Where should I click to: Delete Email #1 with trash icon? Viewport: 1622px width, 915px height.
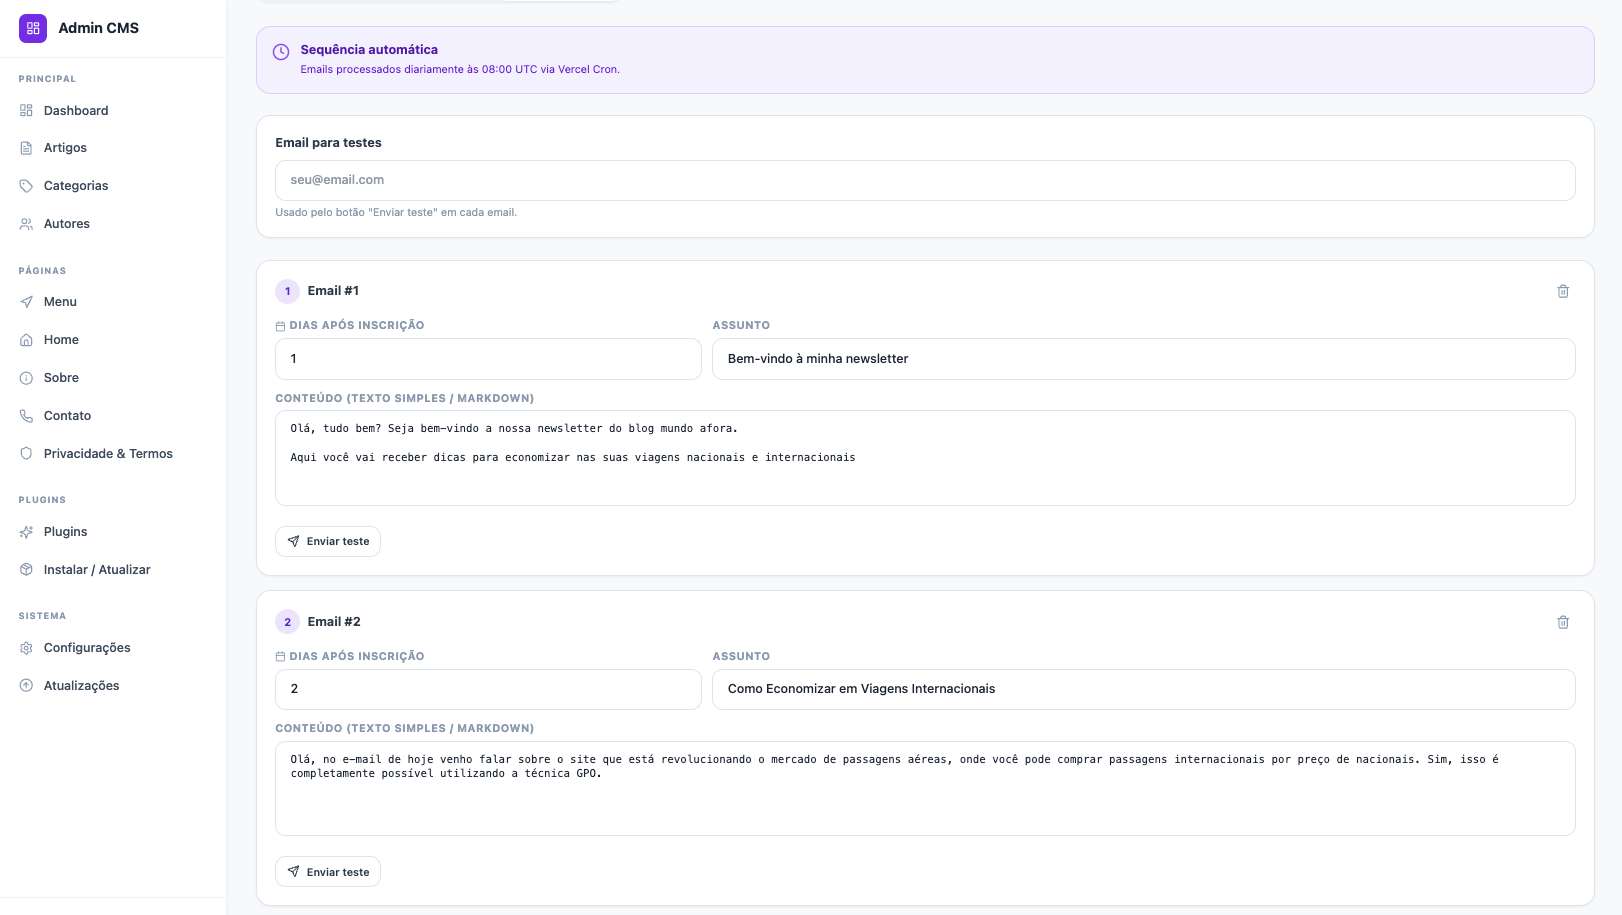1563,291
